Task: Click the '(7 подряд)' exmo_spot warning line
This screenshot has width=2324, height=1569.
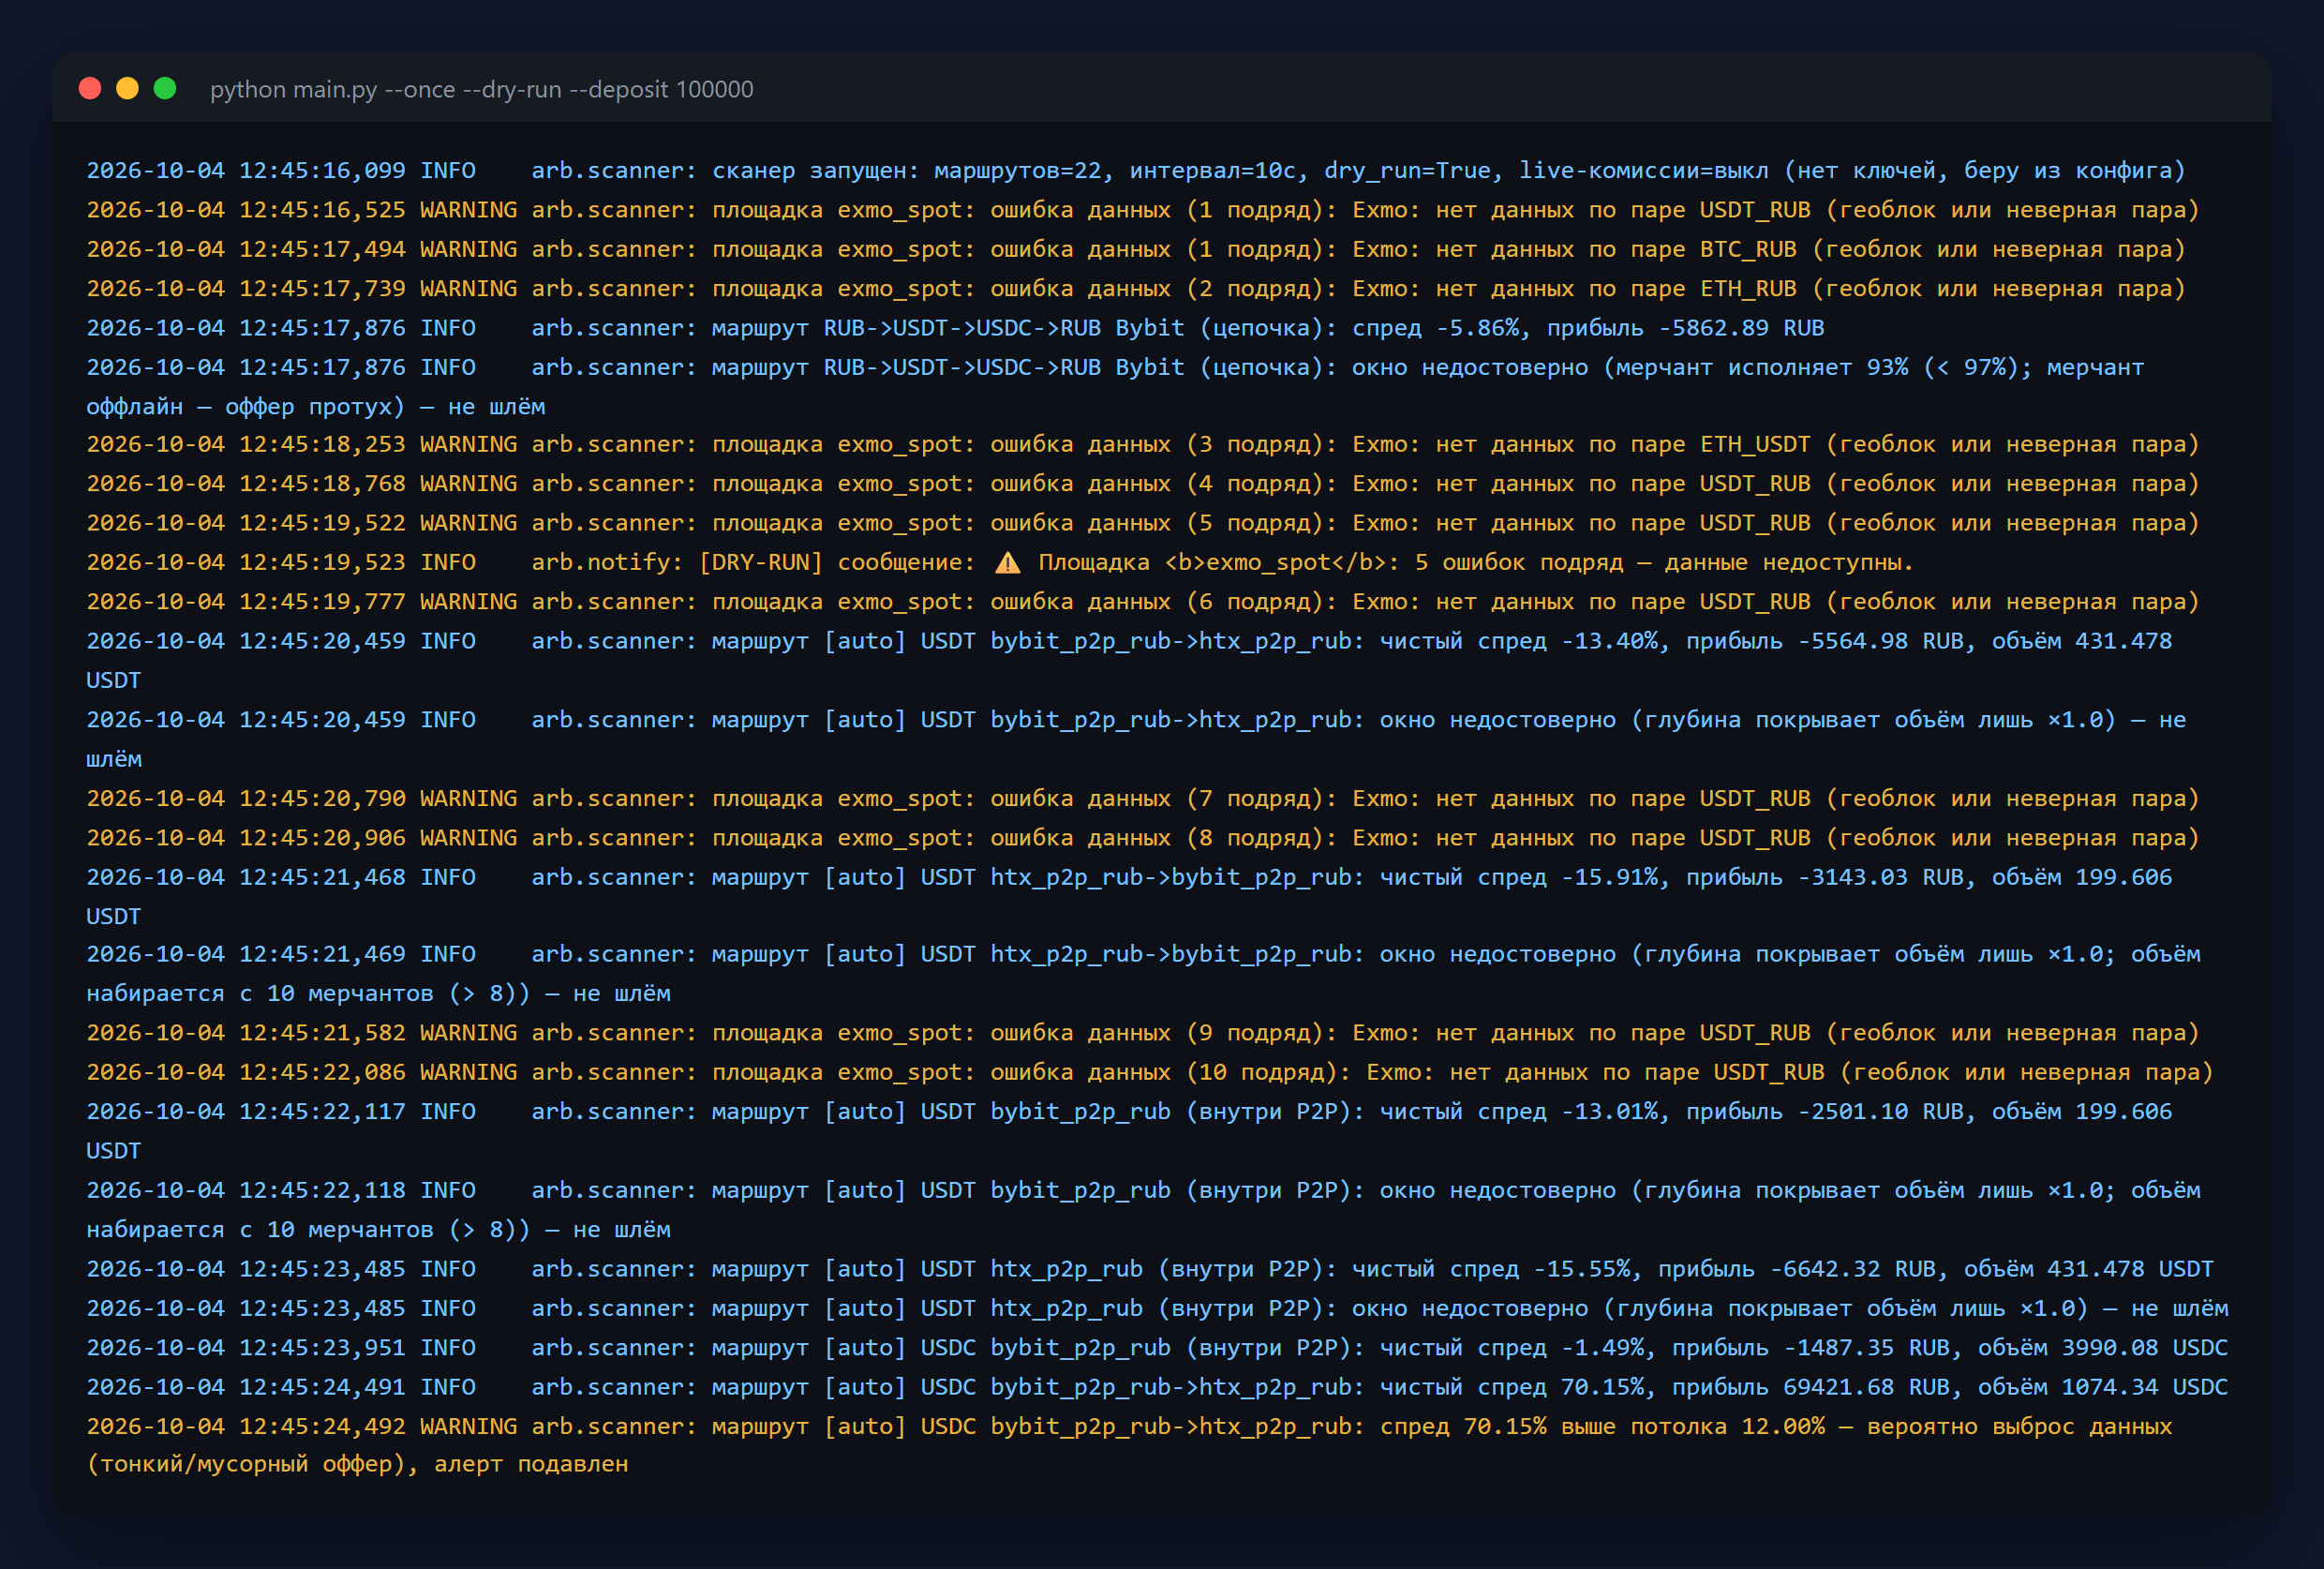Action: (x=1142, y=799)
